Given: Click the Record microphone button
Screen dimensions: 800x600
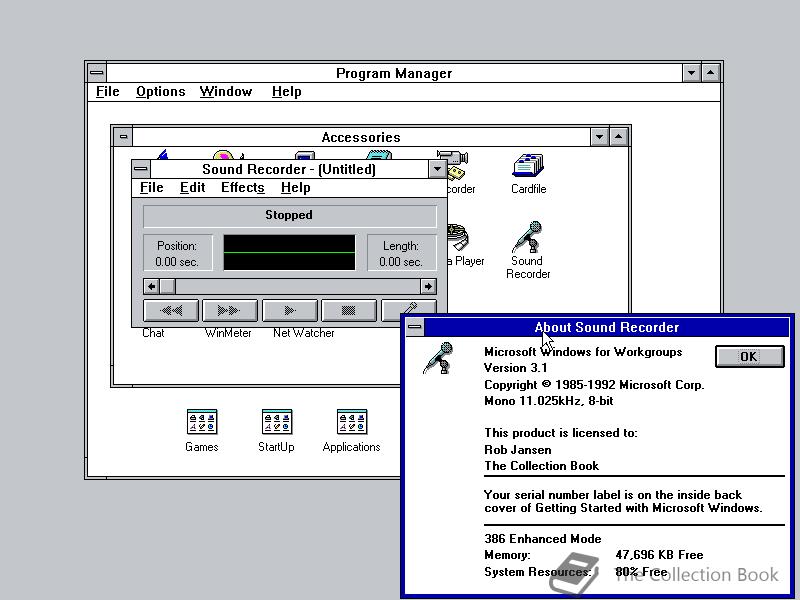Looking at the screenshot, I should click(409, 308).
